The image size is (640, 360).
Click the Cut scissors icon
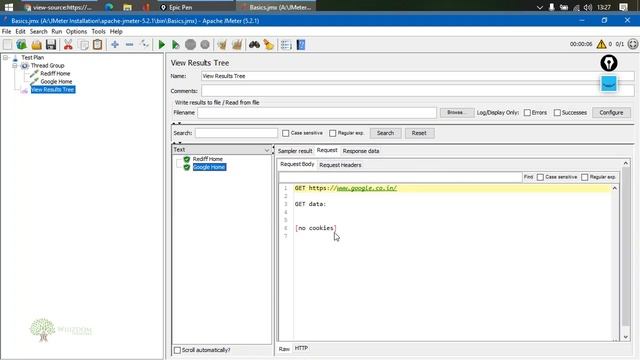click(x=68, y=44)
